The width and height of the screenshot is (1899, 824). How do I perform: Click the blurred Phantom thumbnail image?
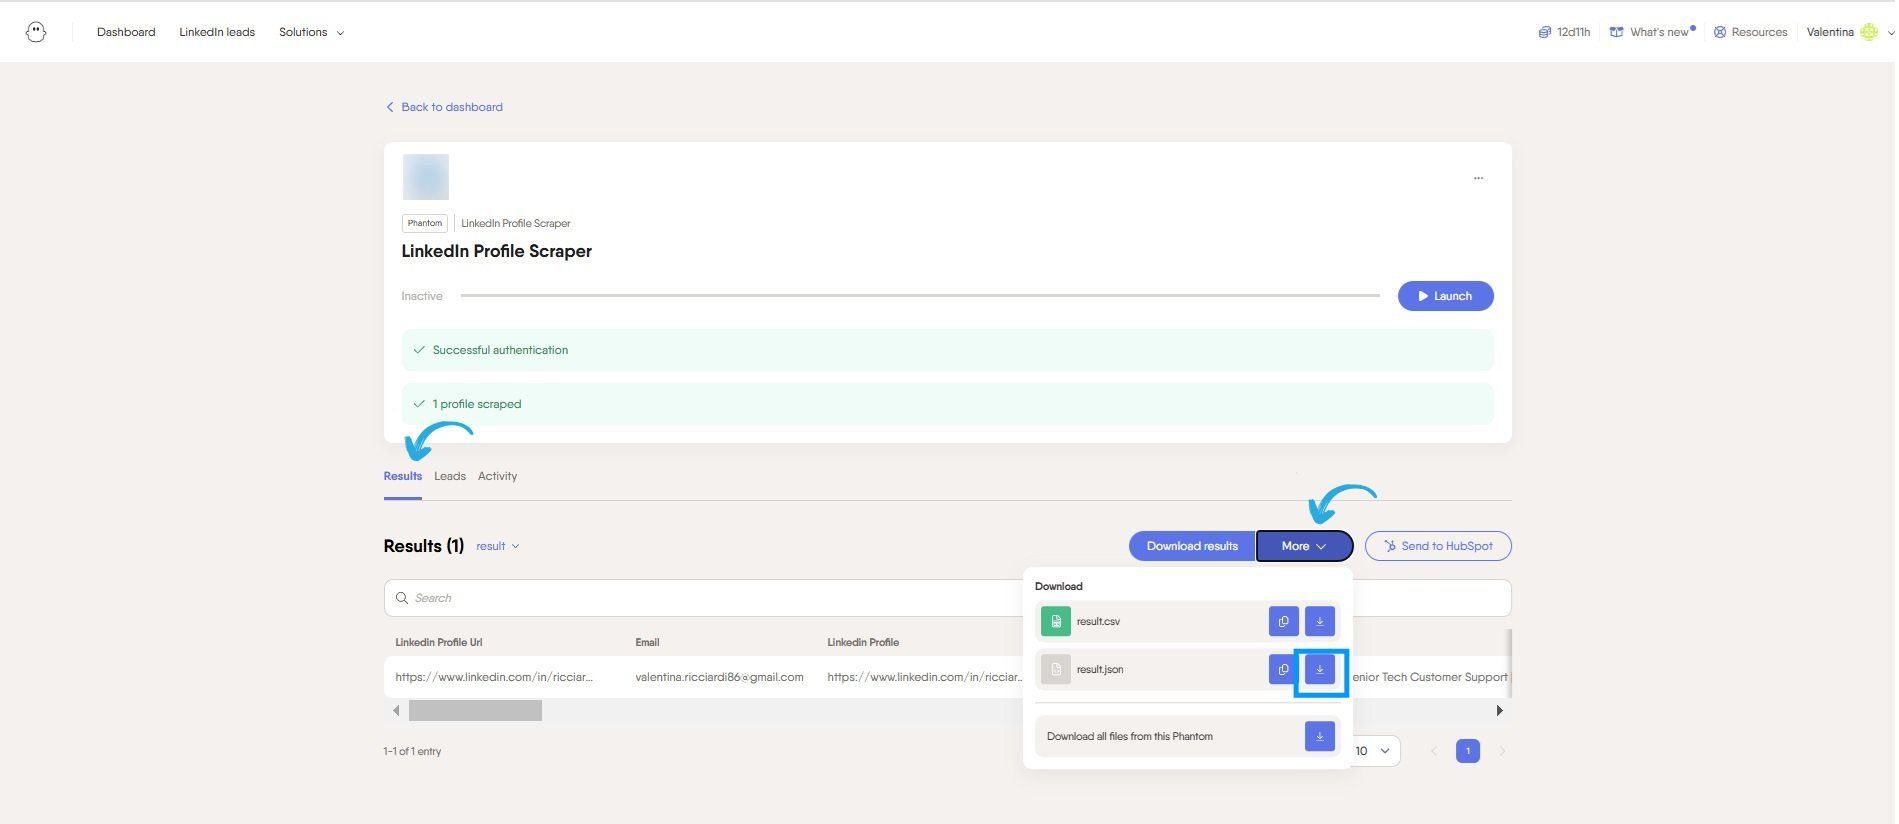tap(425, 177)
